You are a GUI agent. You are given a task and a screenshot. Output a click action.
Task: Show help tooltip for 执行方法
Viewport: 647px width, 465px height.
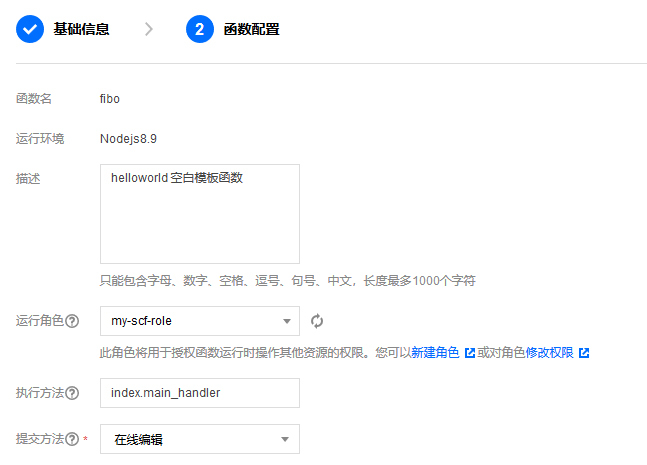[72, 393]
